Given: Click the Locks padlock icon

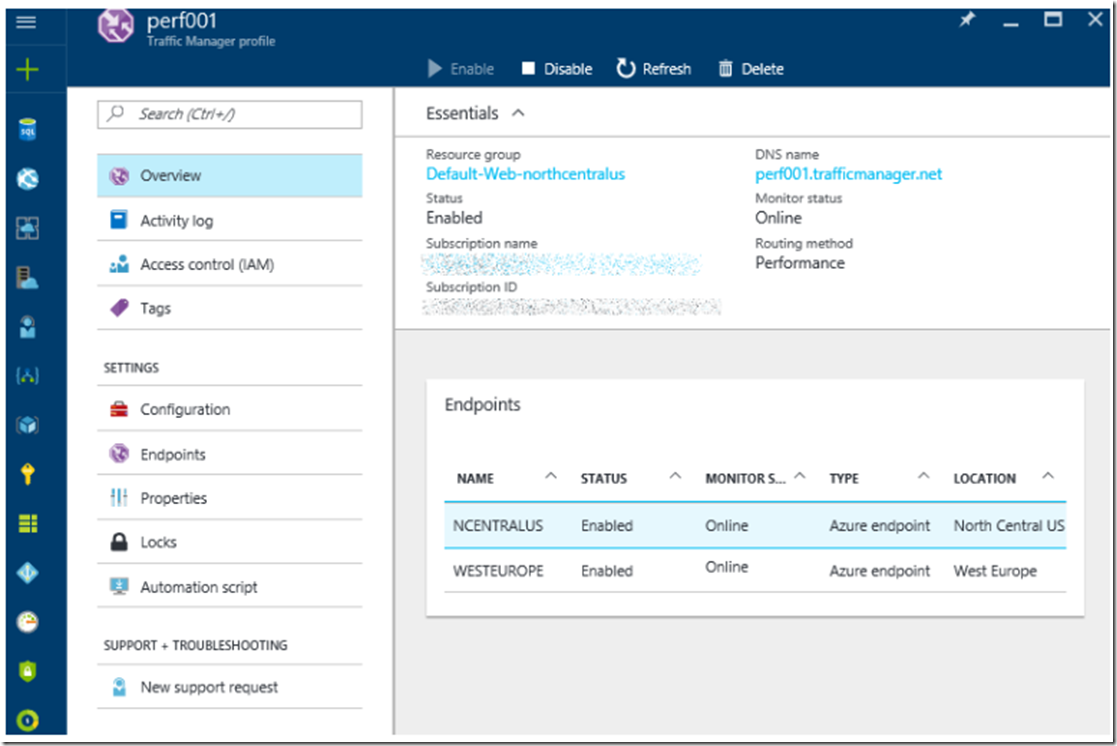Looking at the screenshot, I should pos(119,542).
